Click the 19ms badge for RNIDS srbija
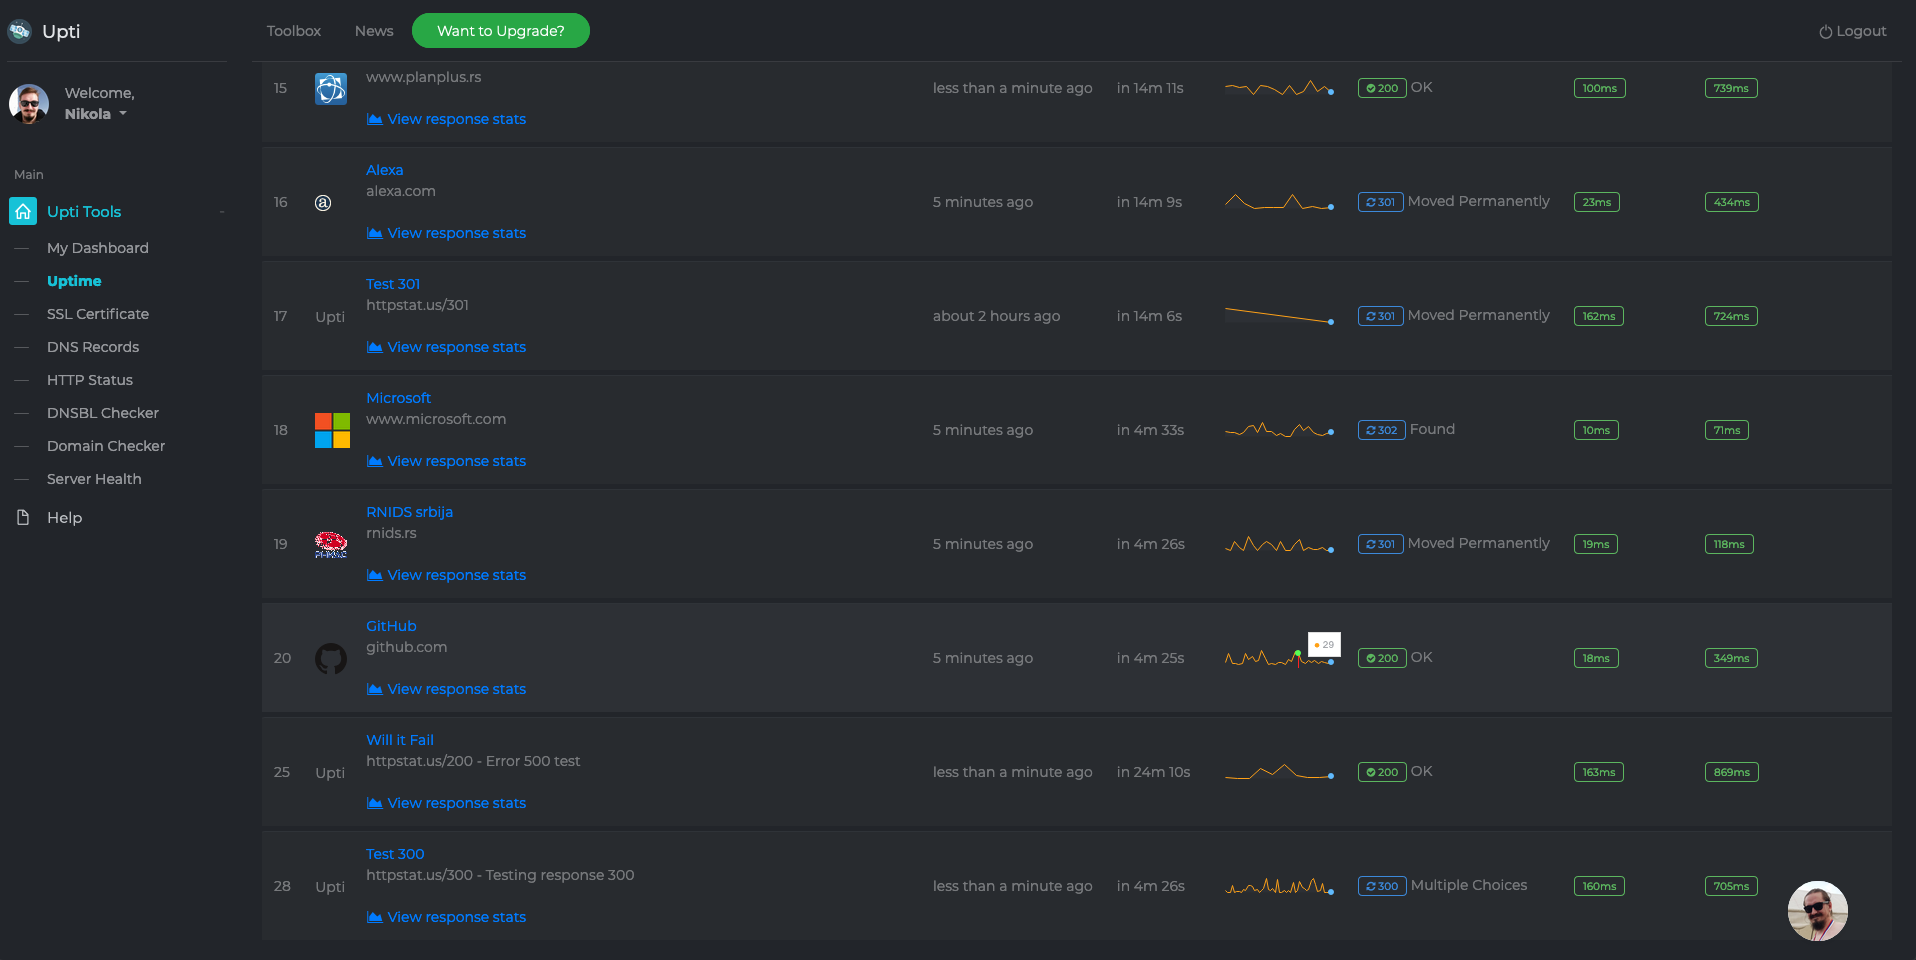 pyautogui.click(x=1596, y=544)
